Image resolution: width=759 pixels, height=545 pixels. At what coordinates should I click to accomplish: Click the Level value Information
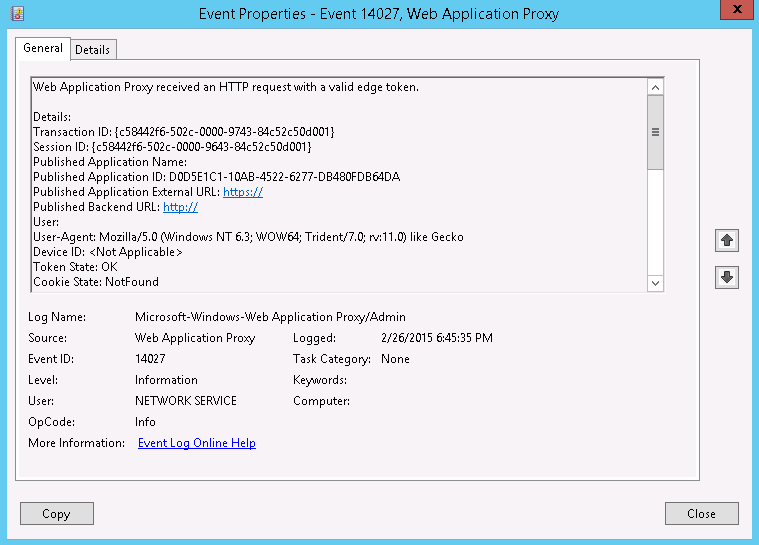click(166, 380)
